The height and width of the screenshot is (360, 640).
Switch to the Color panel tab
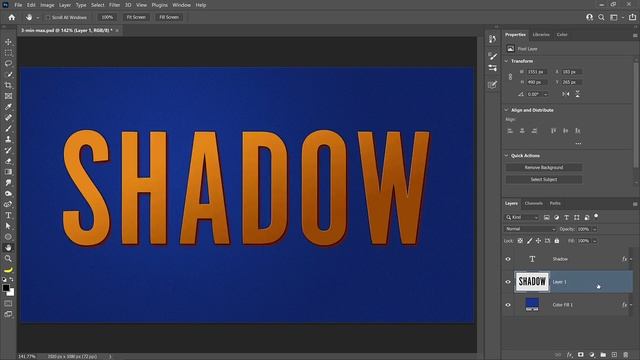coord(562,35)
